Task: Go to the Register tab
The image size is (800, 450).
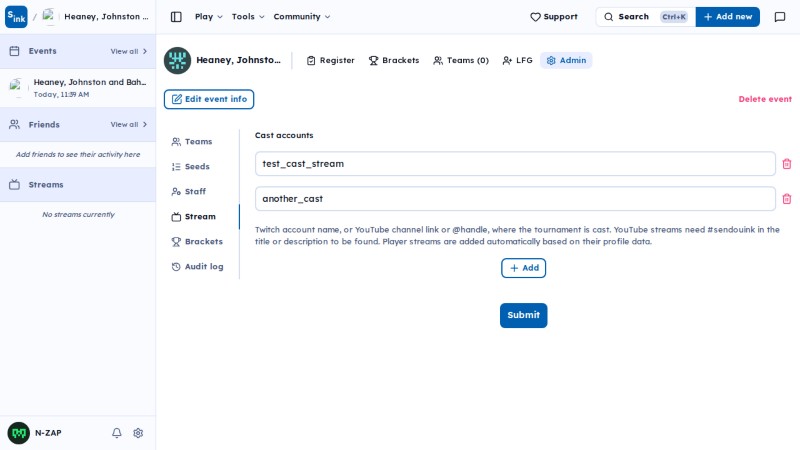Action: 331,60
